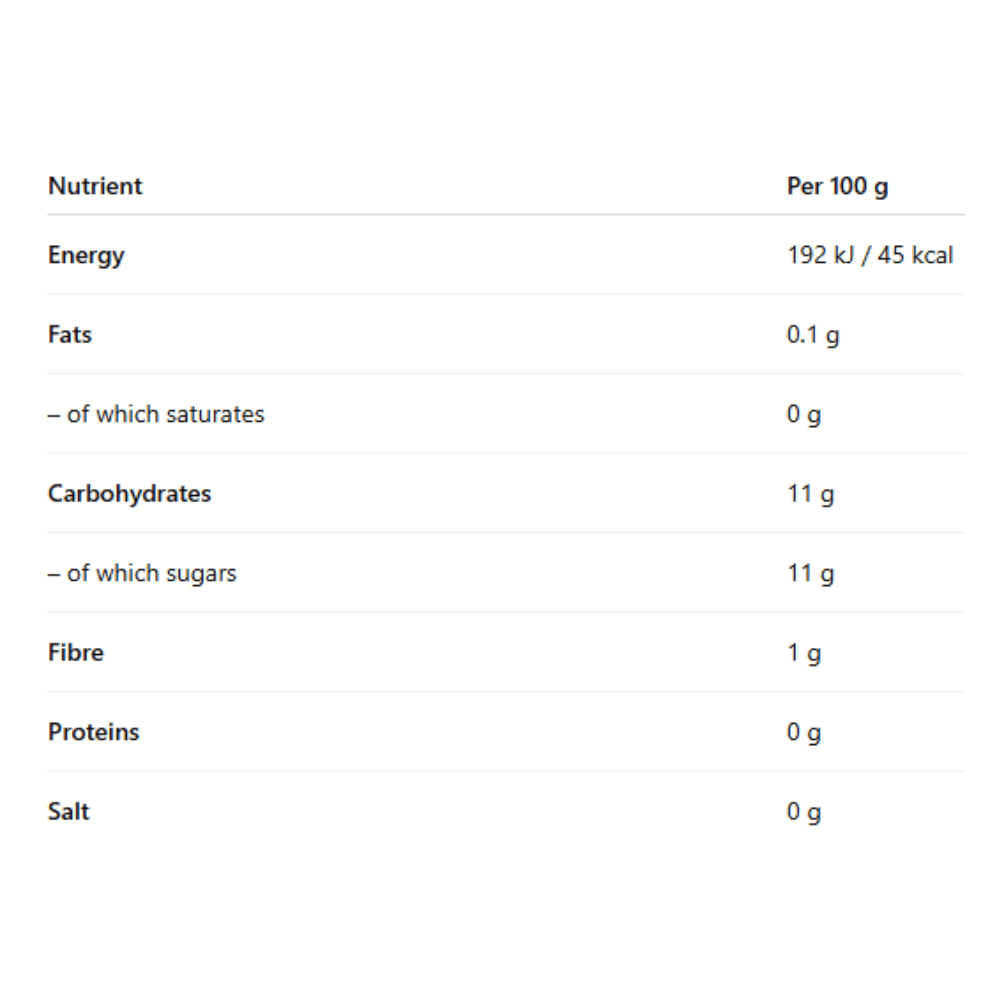
Task: Click the Nutrient column header
Action: (95, 186)
